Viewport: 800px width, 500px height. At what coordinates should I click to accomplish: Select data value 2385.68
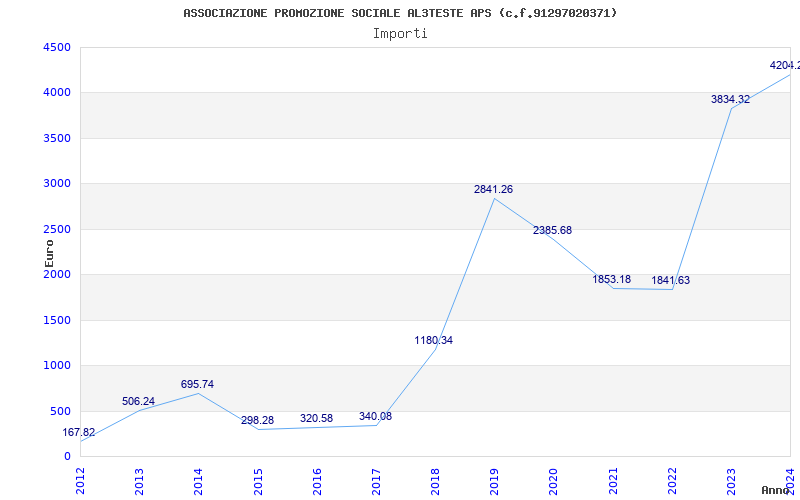[553, 231]
